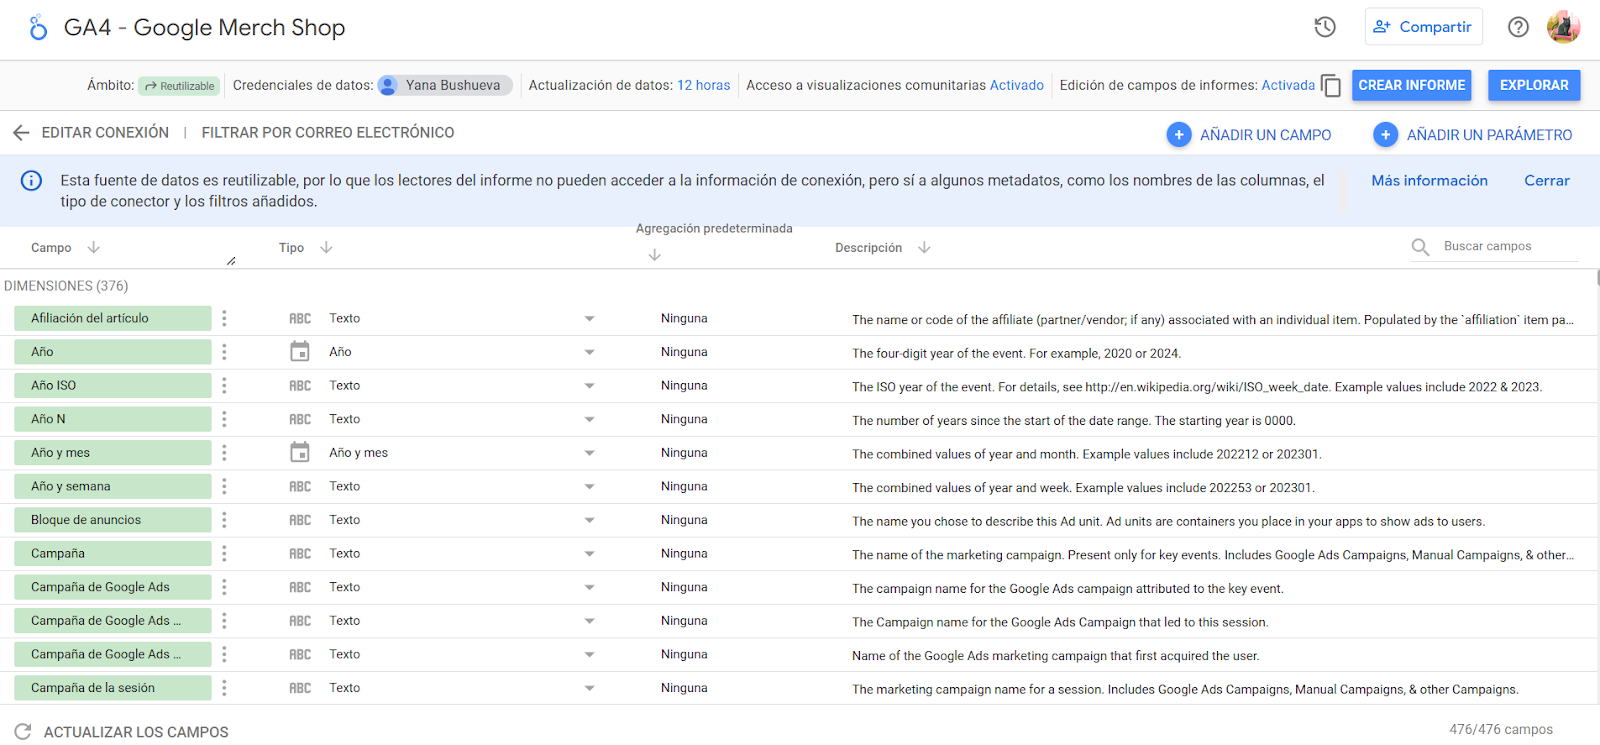Click Activado community visualizations link
This screenshot has width=1600, height=745.
(x=1017, y=86)
